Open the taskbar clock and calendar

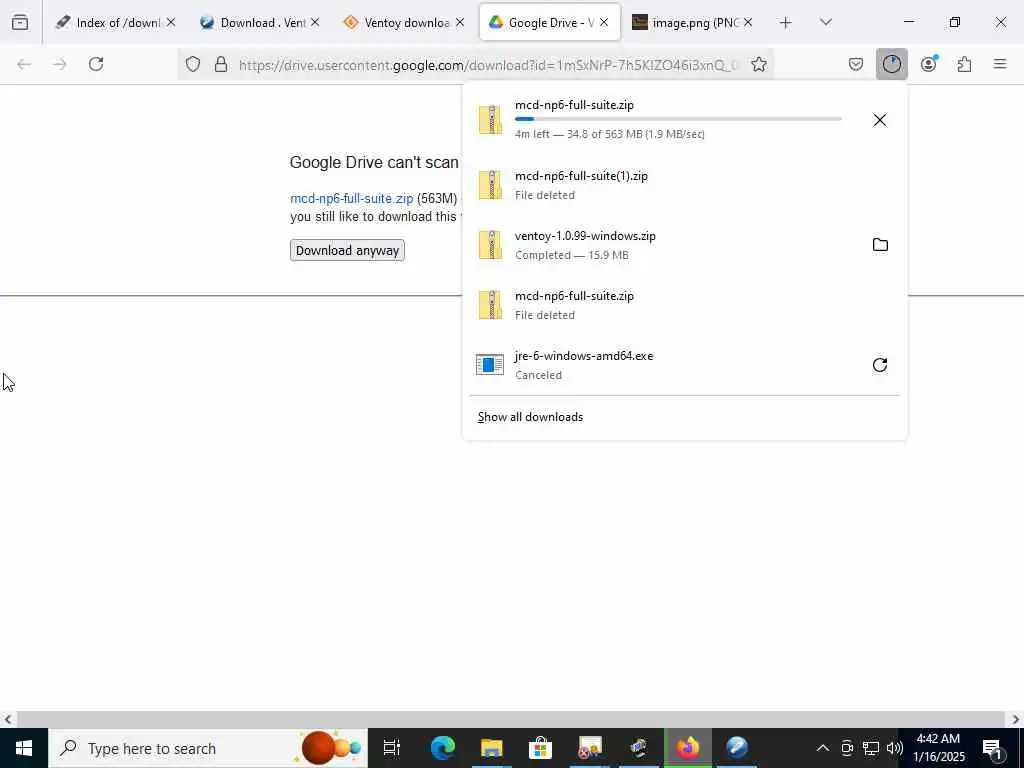938,748
